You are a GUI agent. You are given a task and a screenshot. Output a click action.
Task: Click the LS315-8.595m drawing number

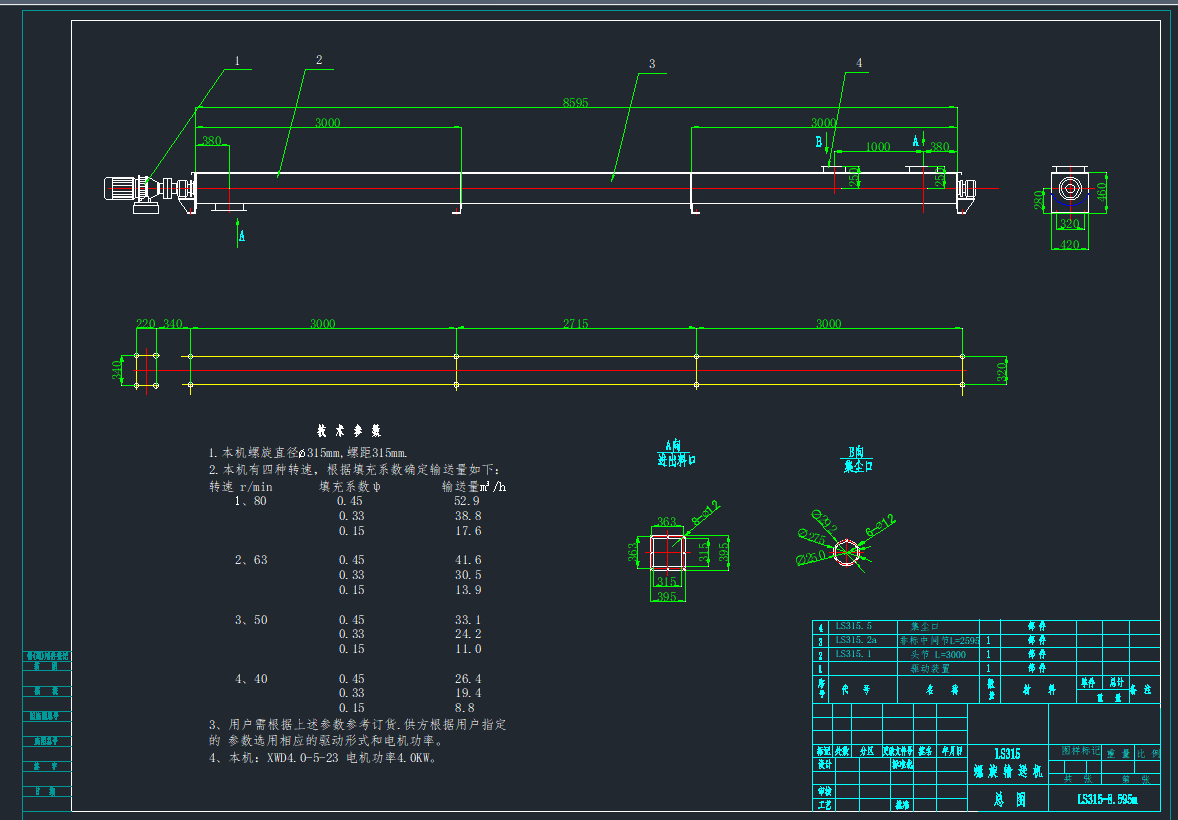click(x=1105, y=799)
